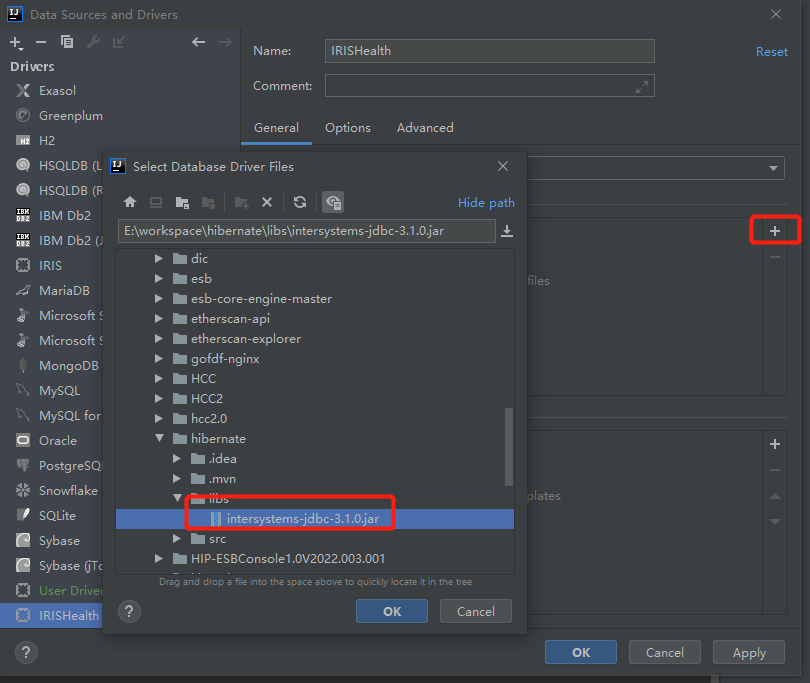Click the Duplicate driver icon in left toolbar
This screenshot has height=683, width=810.
pyautogui.click(x=67, y=42)
